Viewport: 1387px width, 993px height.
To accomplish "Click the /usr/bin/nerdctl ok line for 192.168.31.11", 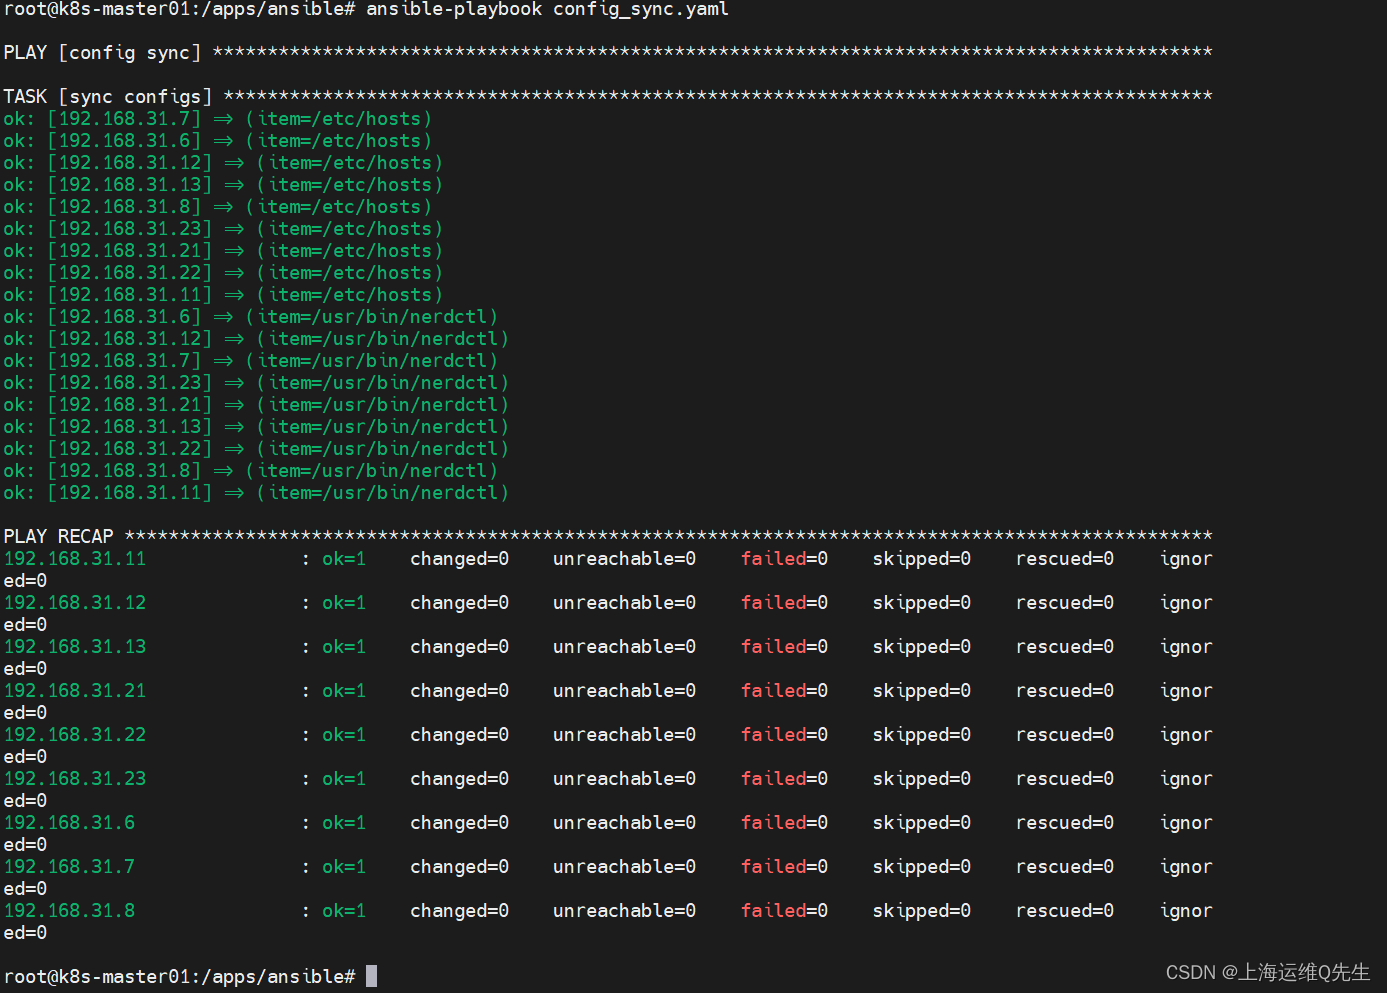I will coord(256,493).
